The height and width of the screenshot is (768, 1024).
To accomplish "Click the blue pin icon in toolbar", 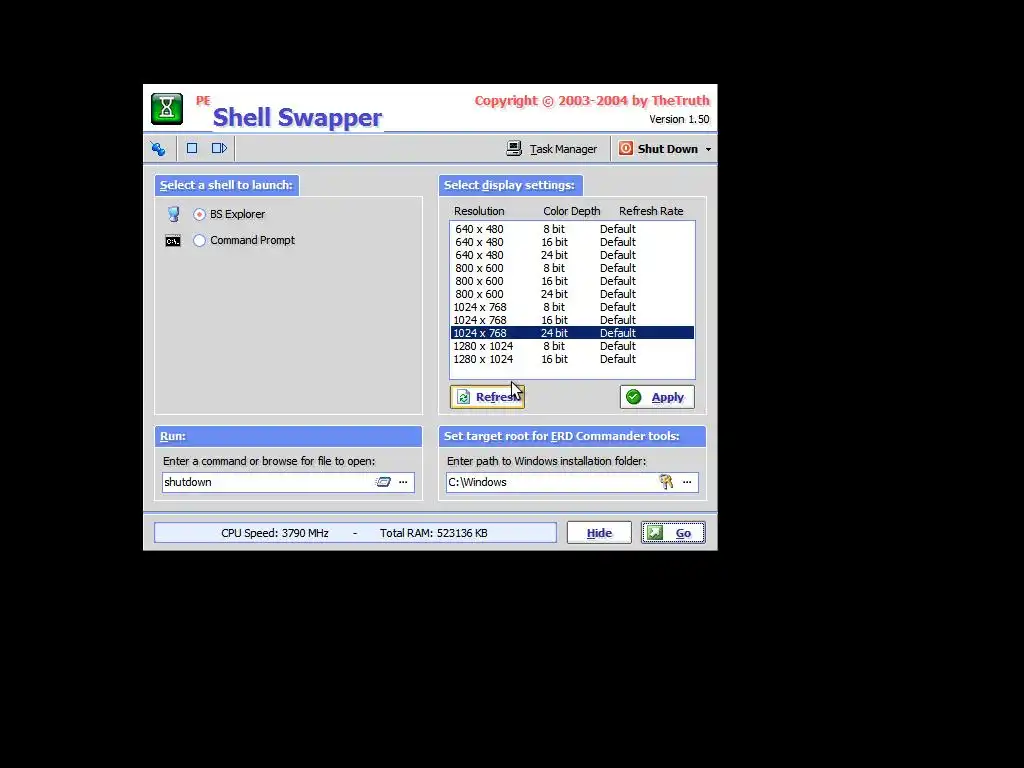I will click(158, 149).
